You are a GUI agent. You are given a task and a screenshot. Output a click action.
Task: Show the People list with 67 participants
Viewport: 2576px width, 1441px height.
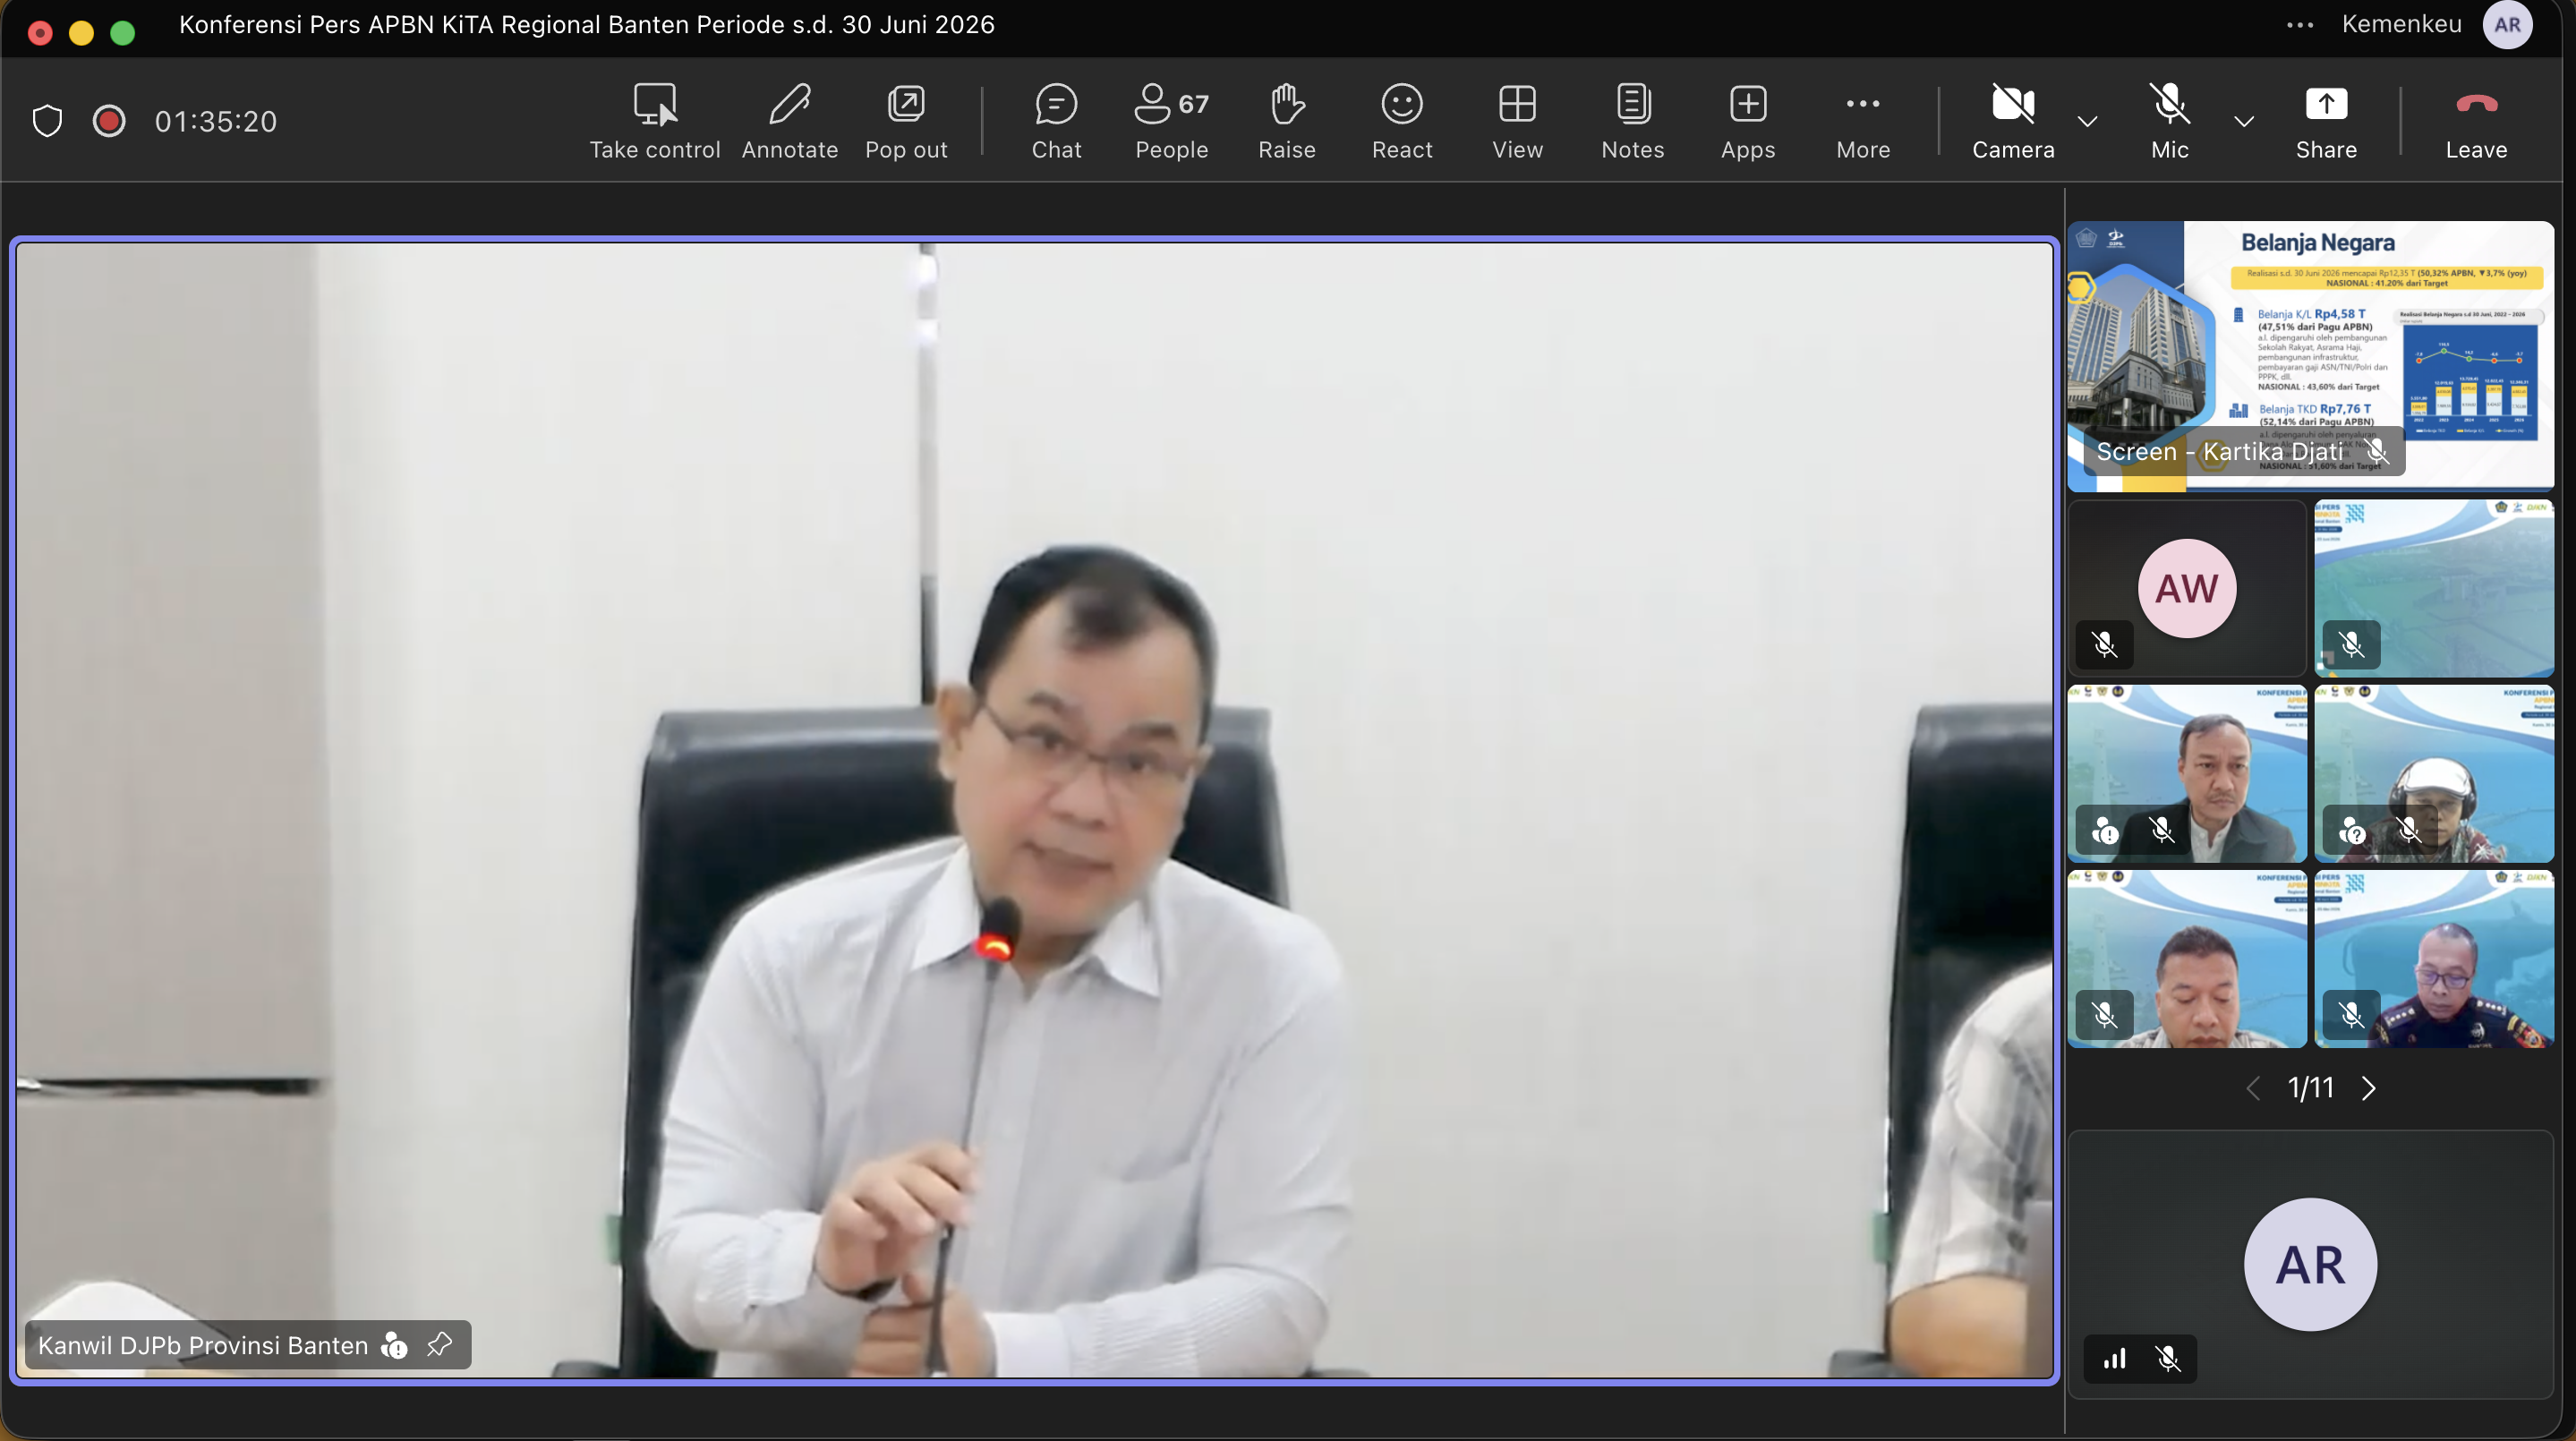coord(1172,121)
